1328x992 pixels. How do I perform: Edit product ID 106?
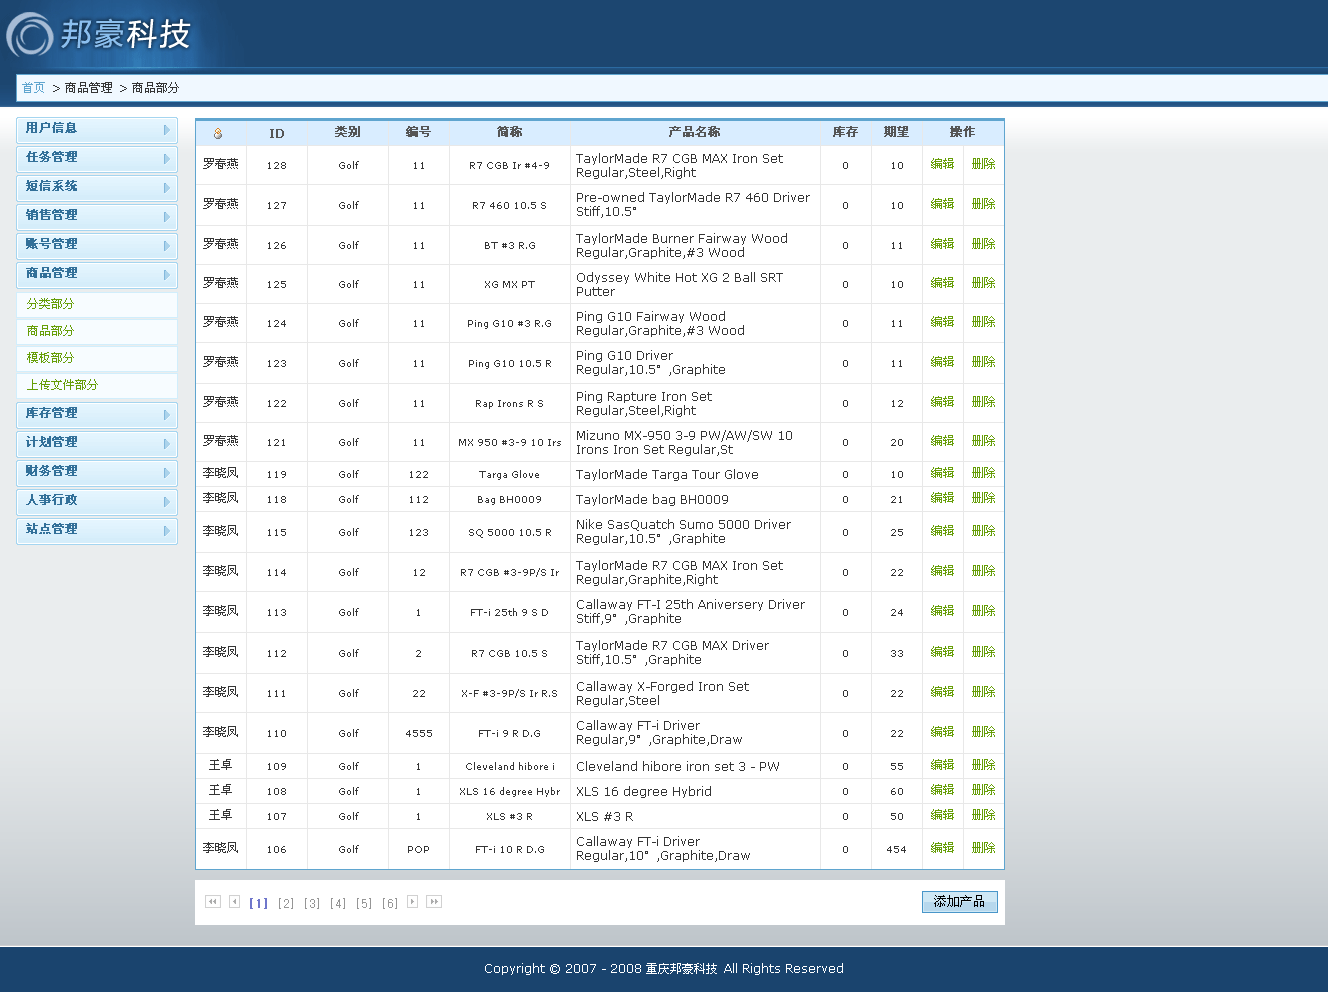[x=942, y=848]
